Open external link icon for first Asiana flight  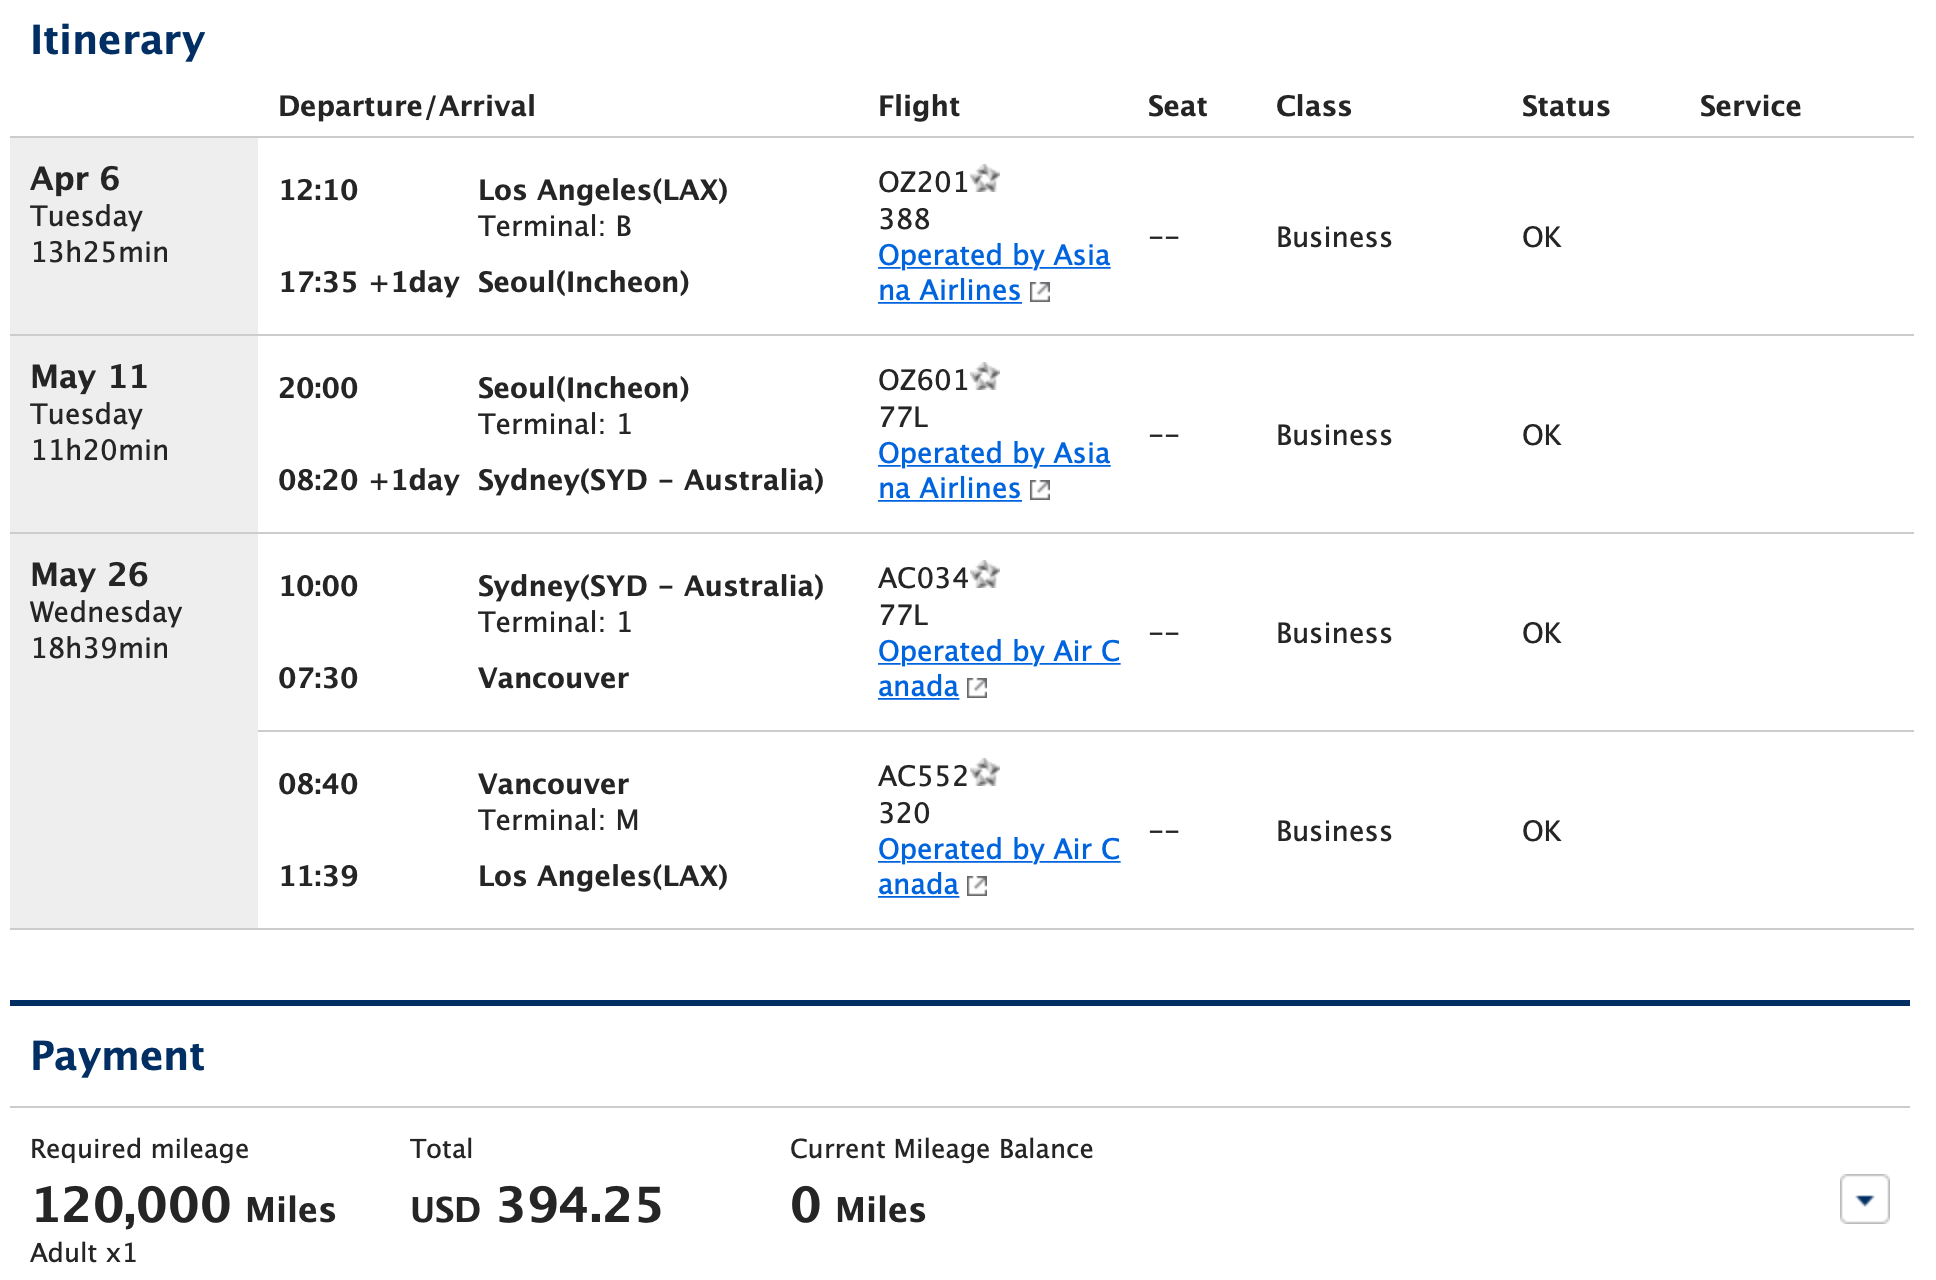1040,291
